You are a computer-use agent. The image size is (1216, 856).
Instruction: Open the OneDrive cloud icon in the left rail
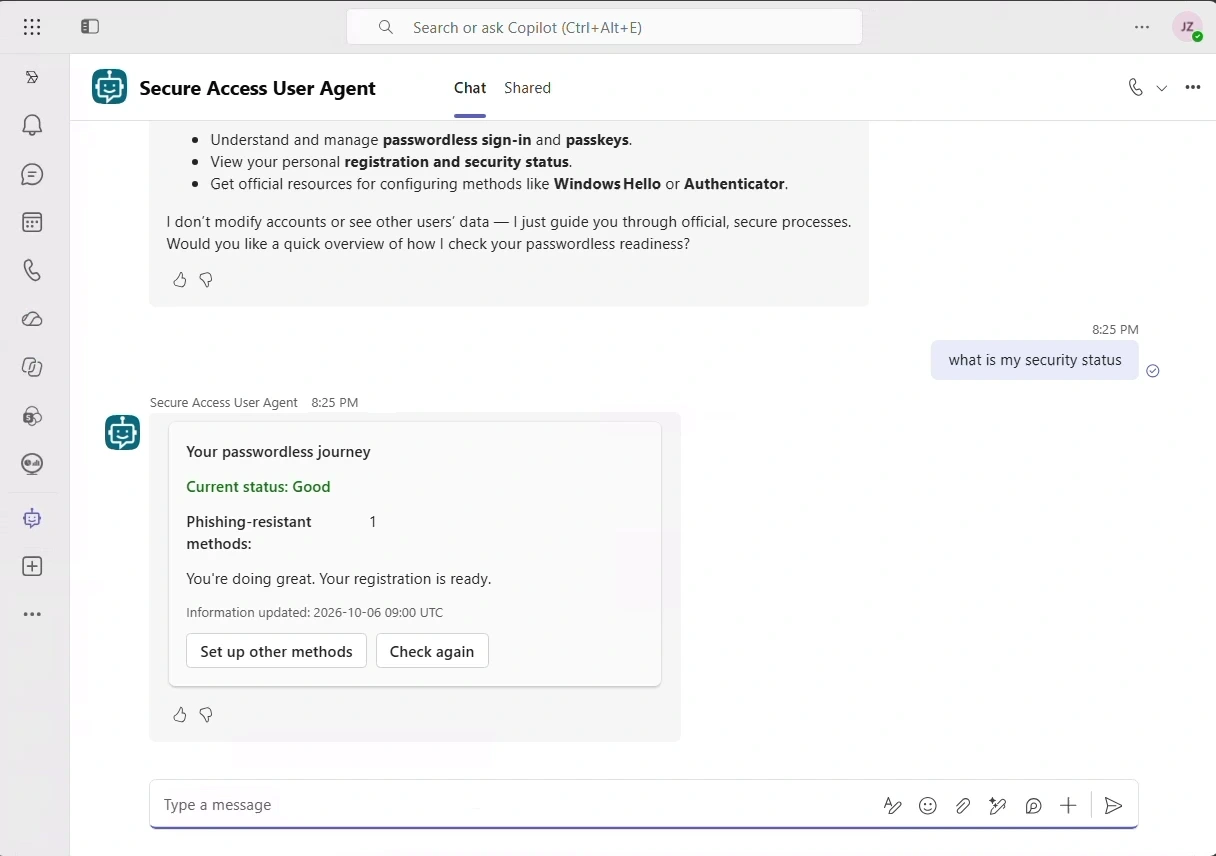click(x=32, y=319)
